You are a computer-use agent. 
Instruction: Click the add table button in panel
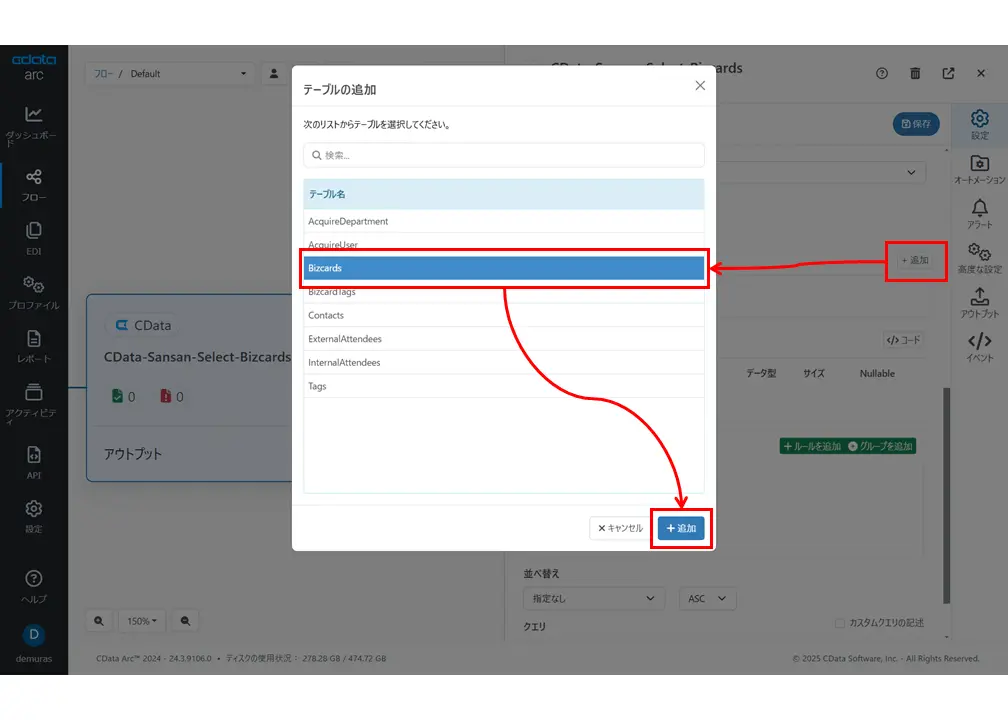(x=915, y=260)
